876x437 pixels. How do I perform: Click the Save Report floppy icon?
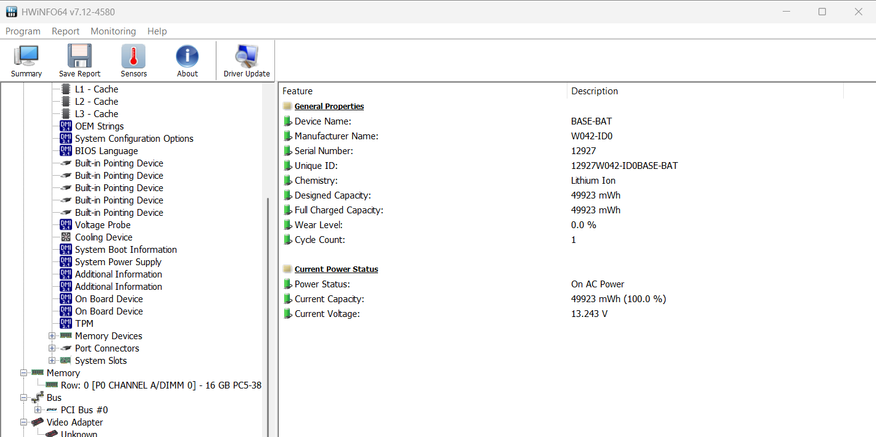(79, 60)
